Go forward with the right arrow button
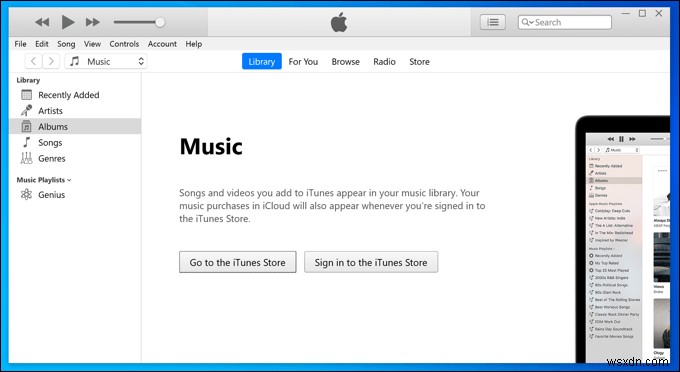Screen dimensions: 680x372 (51, 61)
